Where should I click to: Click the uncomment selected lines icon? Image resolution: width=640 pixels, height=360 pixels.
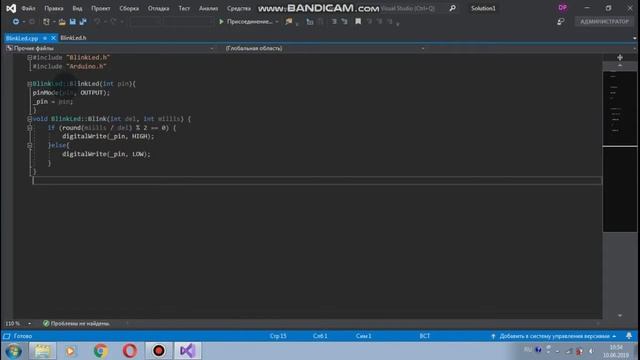click(344, 22)
